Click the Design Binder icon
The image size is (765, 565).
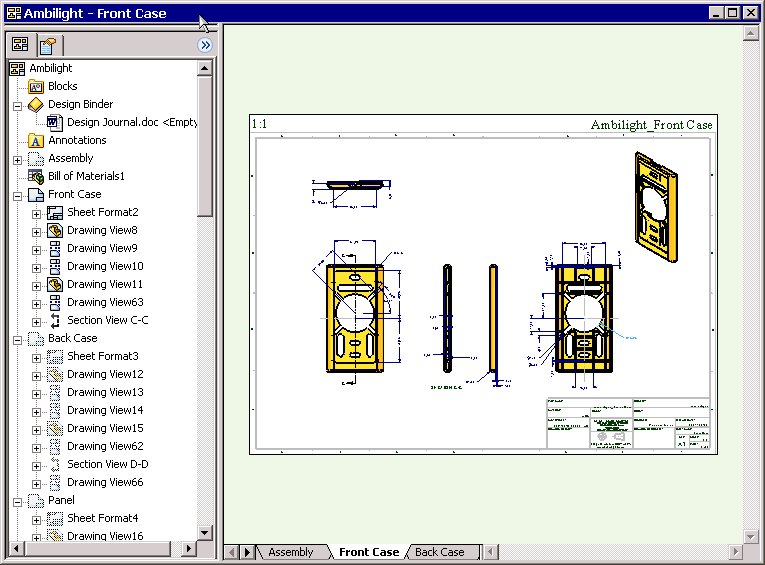pos(36,104)
